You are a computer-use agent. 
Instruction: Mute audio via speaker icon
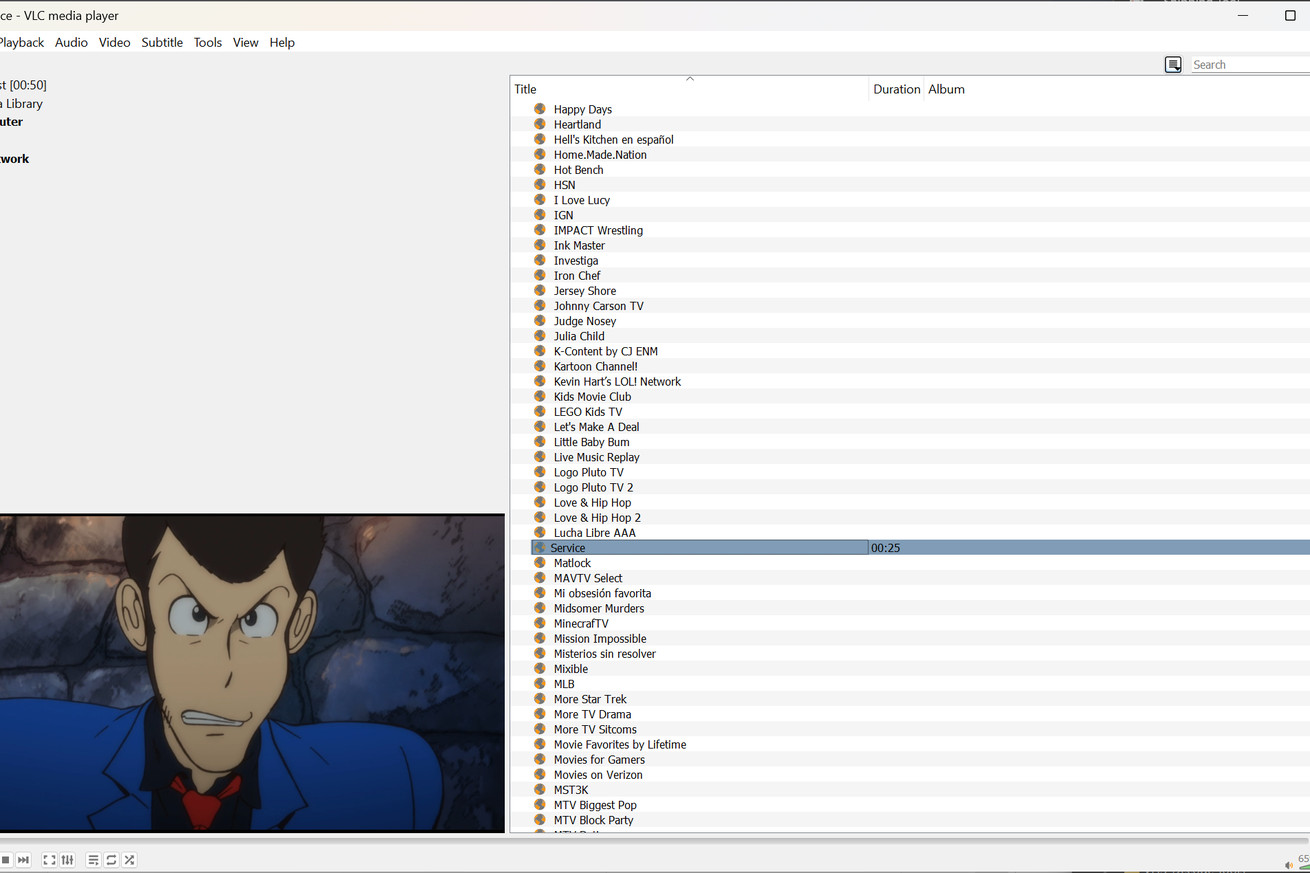tap(1288, 864)
